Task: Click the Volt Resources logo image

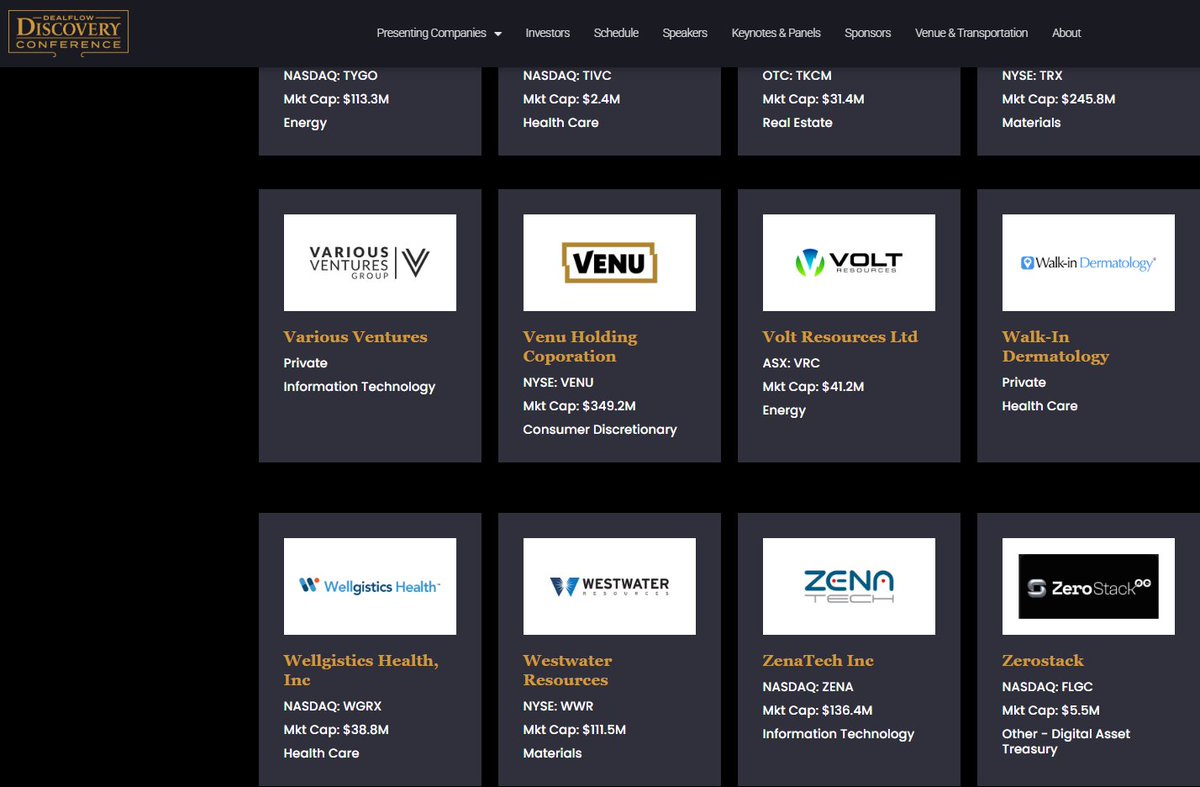Action: pyautogui.click(x=849, y=262)
